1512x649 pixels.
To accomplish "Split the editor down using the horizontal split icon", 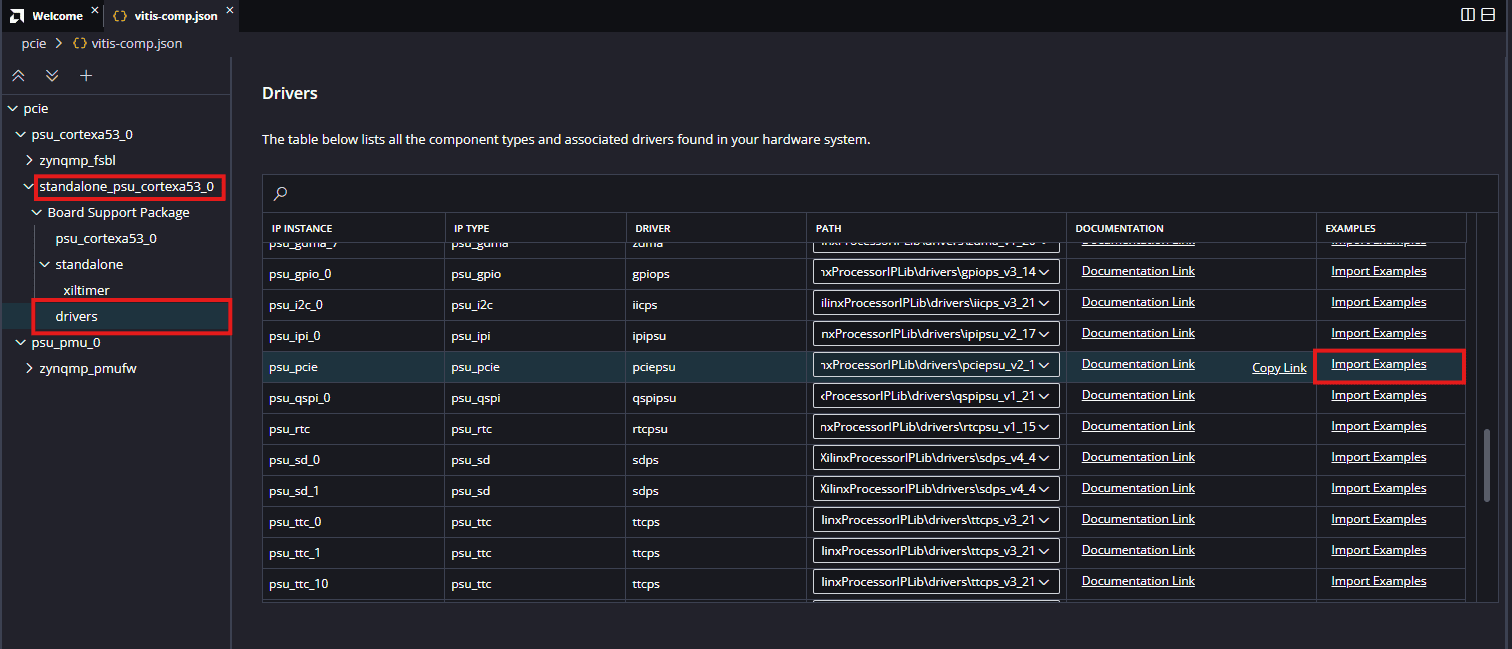I will coord(1490,14).
